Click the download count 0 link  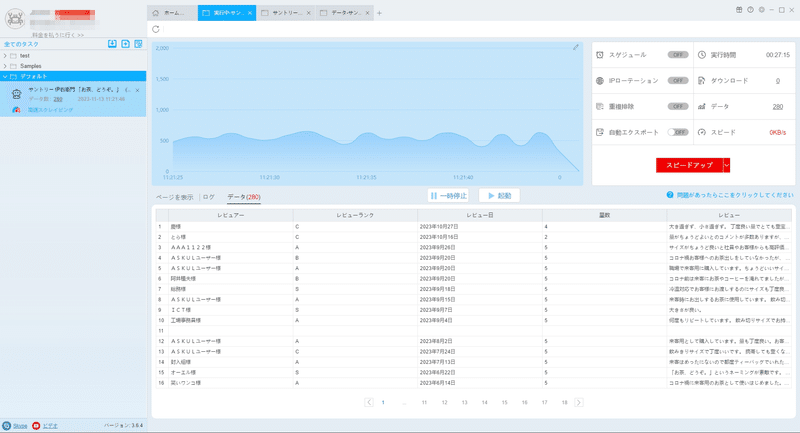[x=778, y=81]
